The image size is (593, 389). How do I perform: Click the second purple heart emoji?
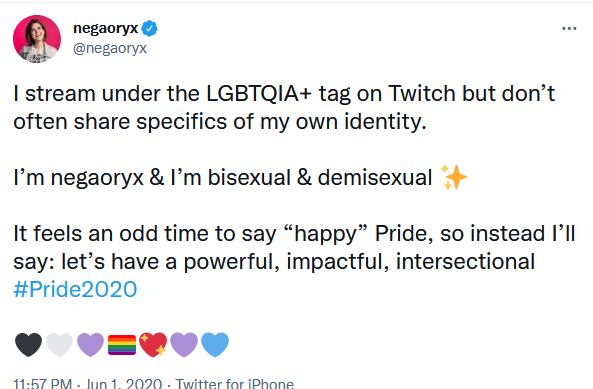coord(184,344)
